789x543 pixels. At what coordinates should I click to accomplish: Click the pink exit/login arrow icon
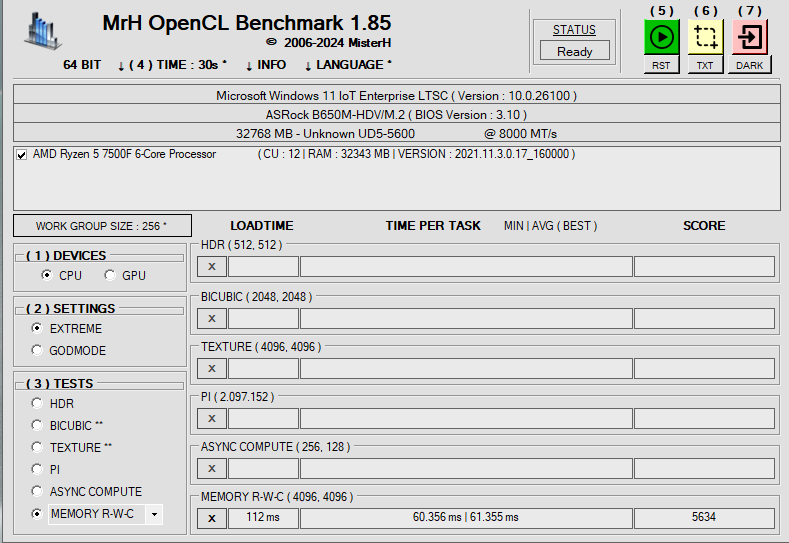tap(750, 37)
